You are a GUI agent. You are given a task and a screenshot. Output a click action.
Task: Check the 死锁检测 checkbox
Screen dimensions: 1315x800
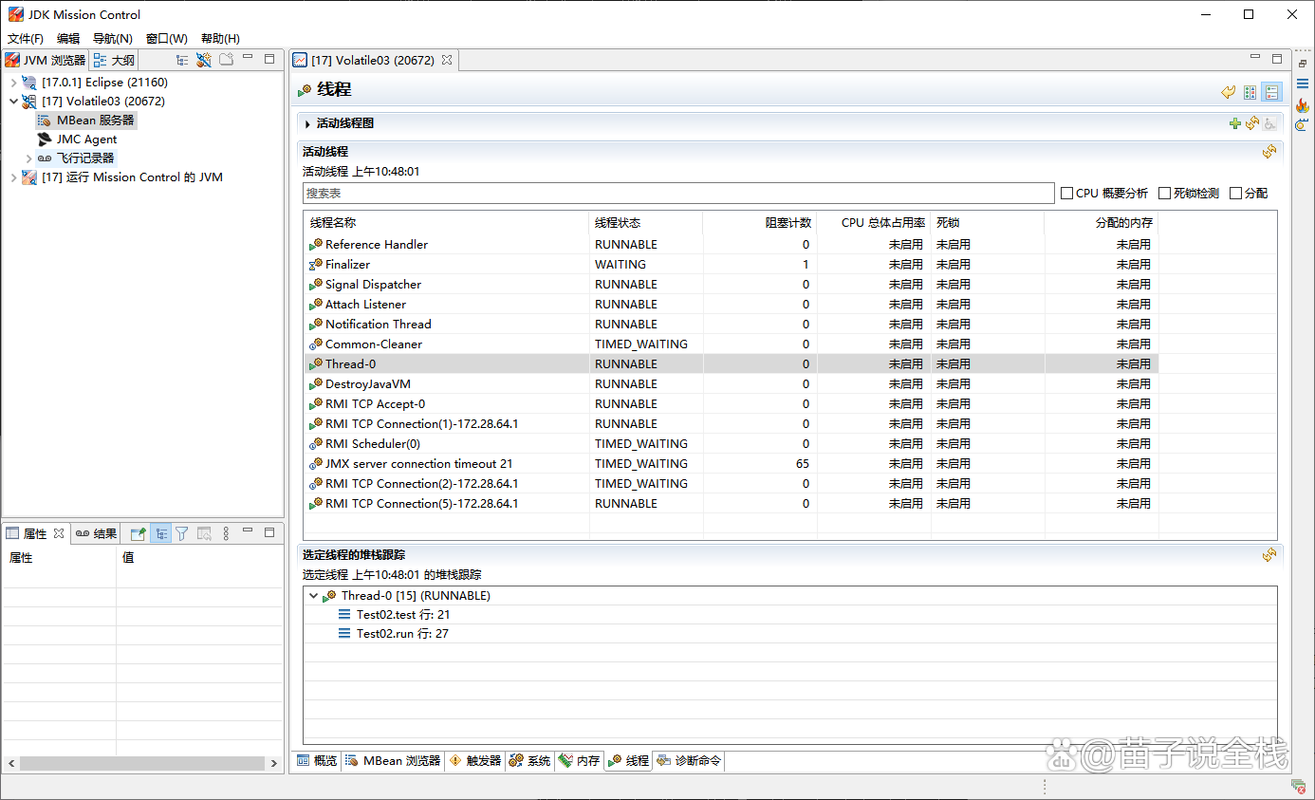pos(1164,193)
